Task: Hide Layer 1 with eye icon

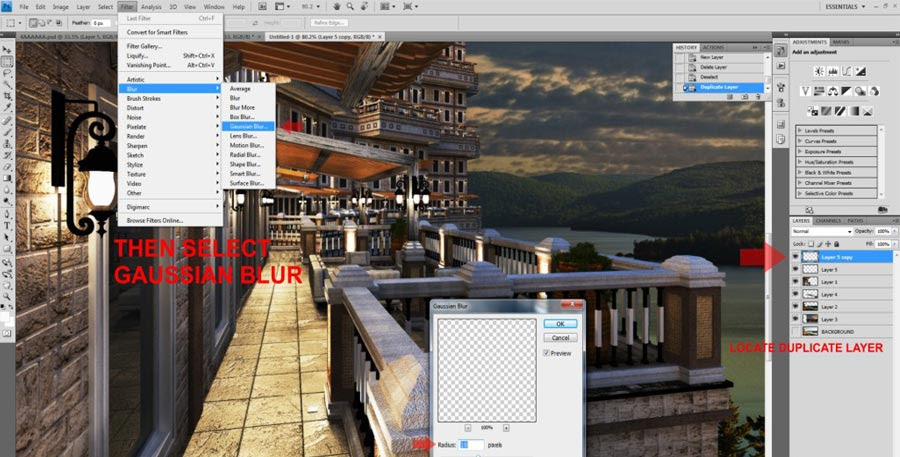Action: [796, 282]
